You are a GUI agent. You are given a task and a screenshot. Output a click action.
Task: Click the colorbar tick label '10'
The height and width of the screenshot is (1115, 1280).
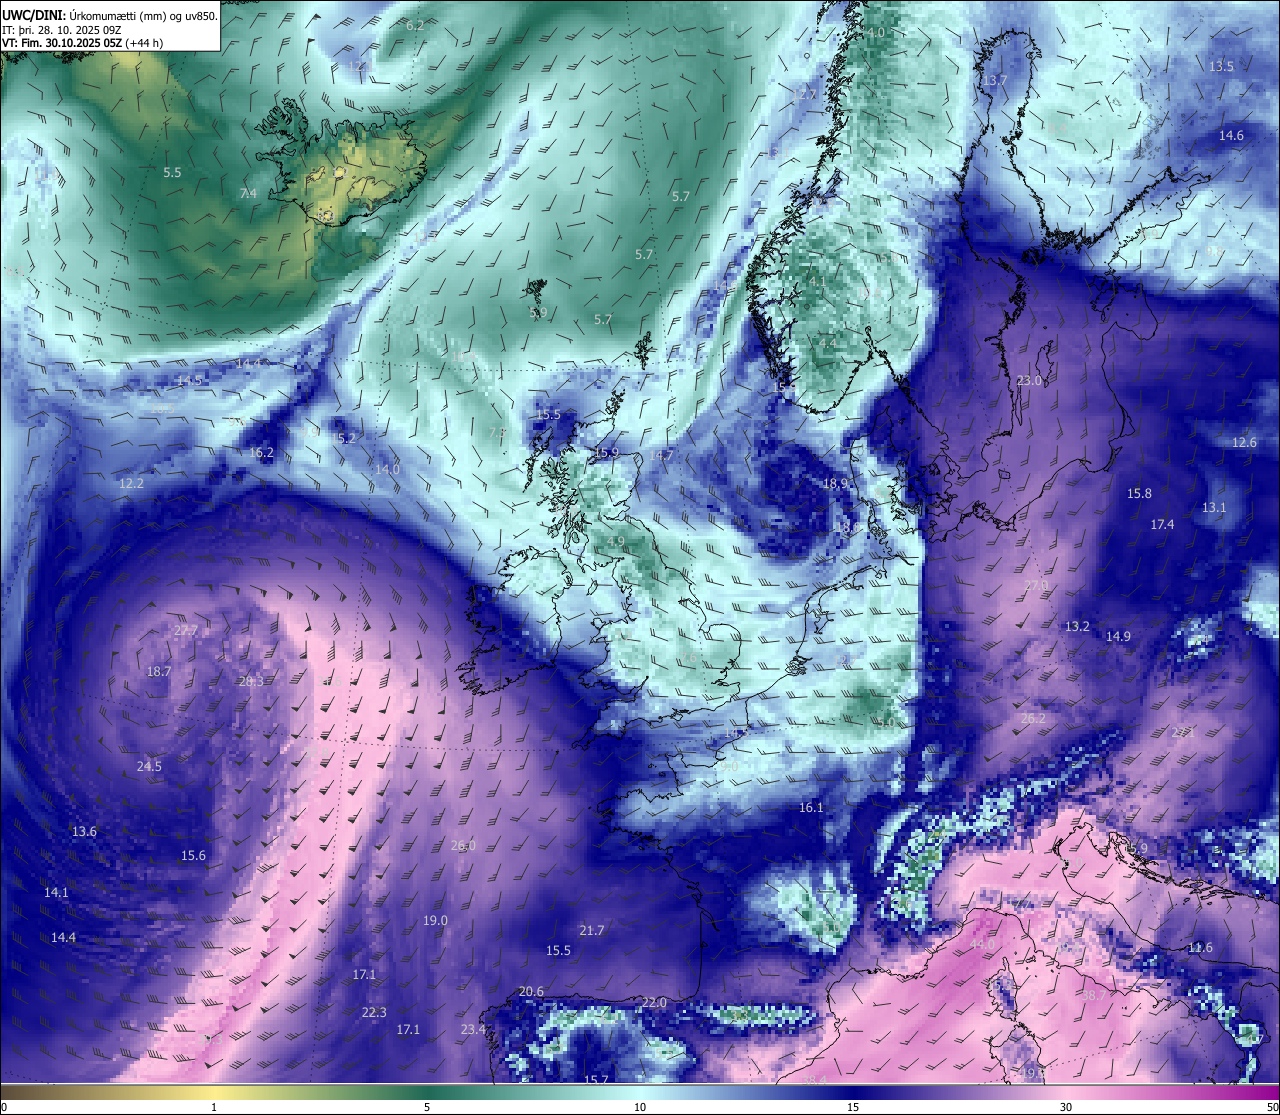[640, 1107]
